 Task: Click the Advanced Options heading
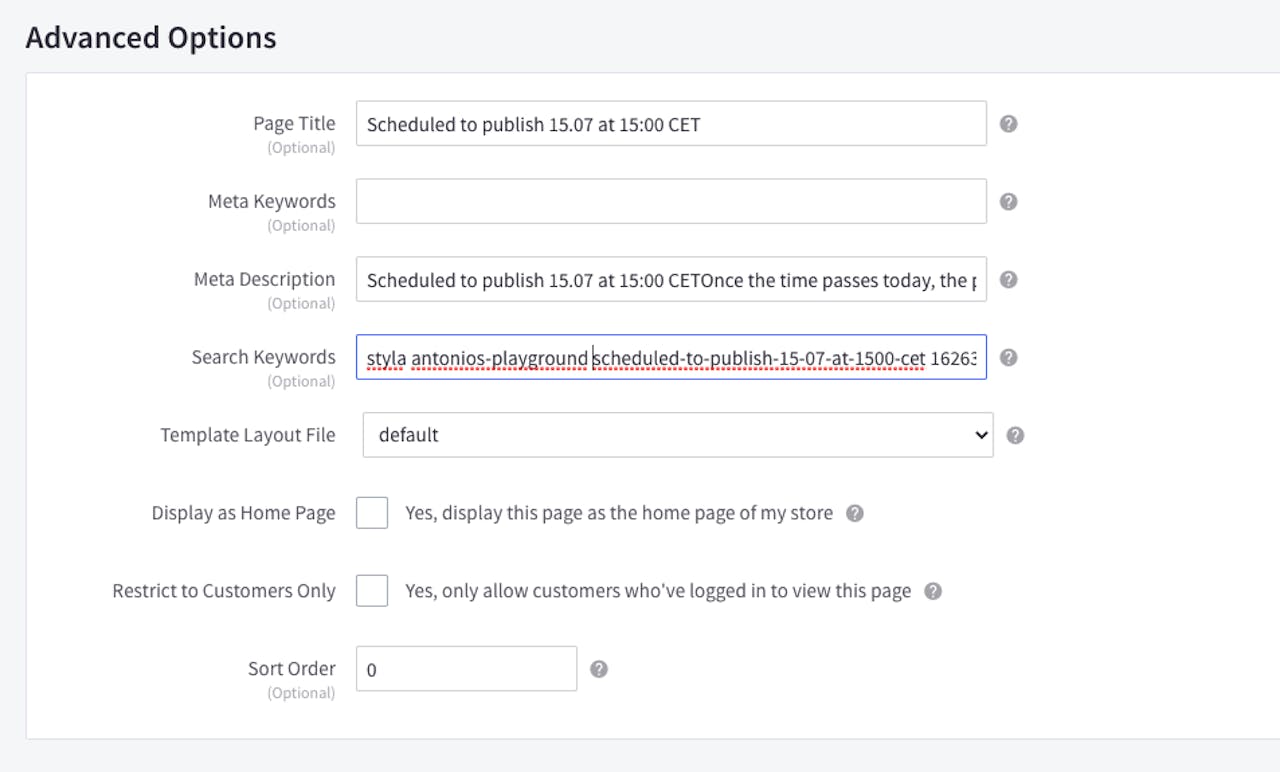tap(151, 38)
